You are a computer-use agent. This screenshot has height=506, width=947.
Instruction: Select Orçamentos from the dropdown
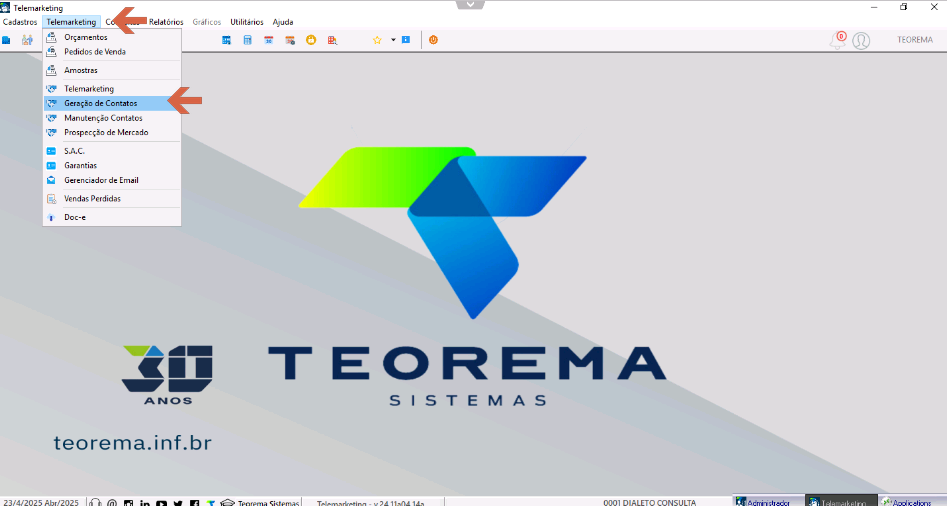[112, 37]
